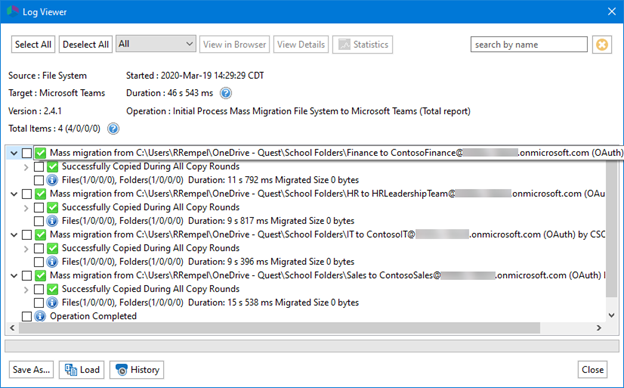Click the help icon beside Total Items

tap(113, 129)
